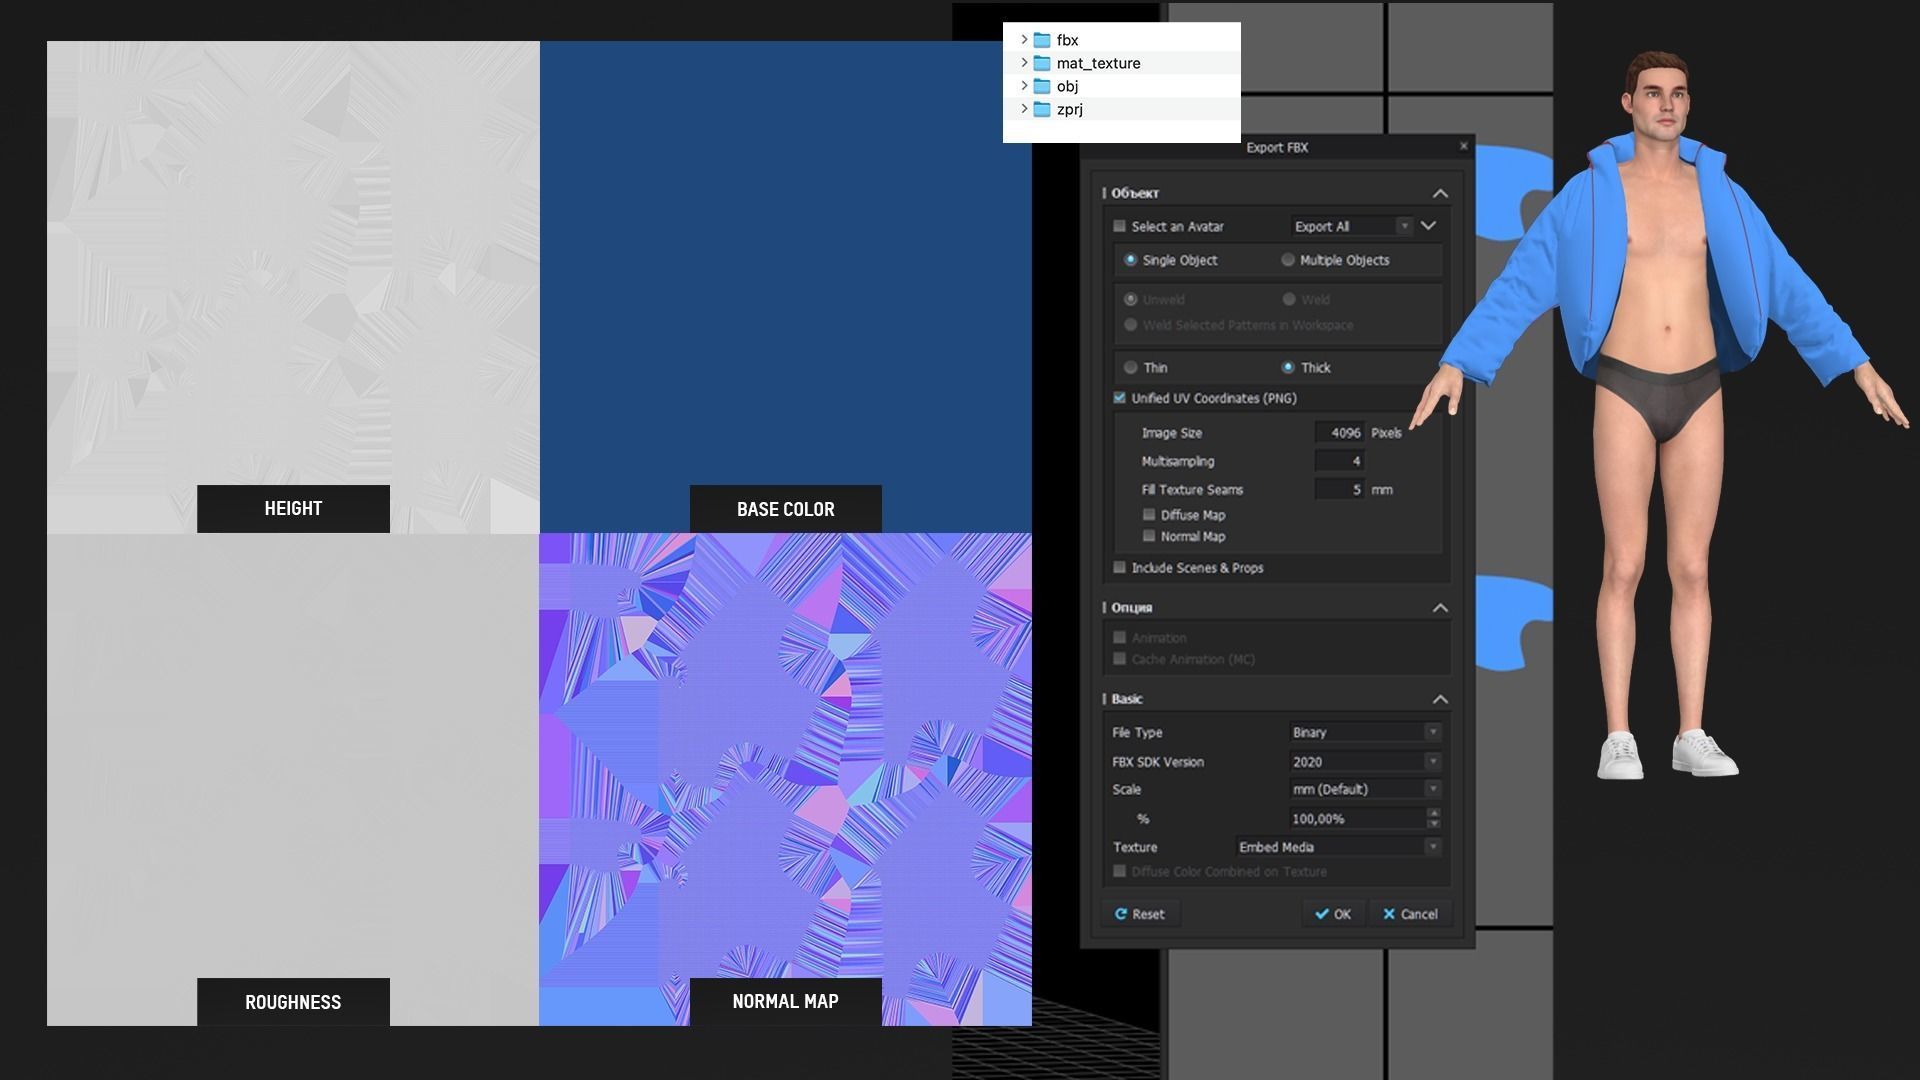Open the File Type Binary dropdown
This screenshot has height=1080, width=1920.
pos(1365,733)
